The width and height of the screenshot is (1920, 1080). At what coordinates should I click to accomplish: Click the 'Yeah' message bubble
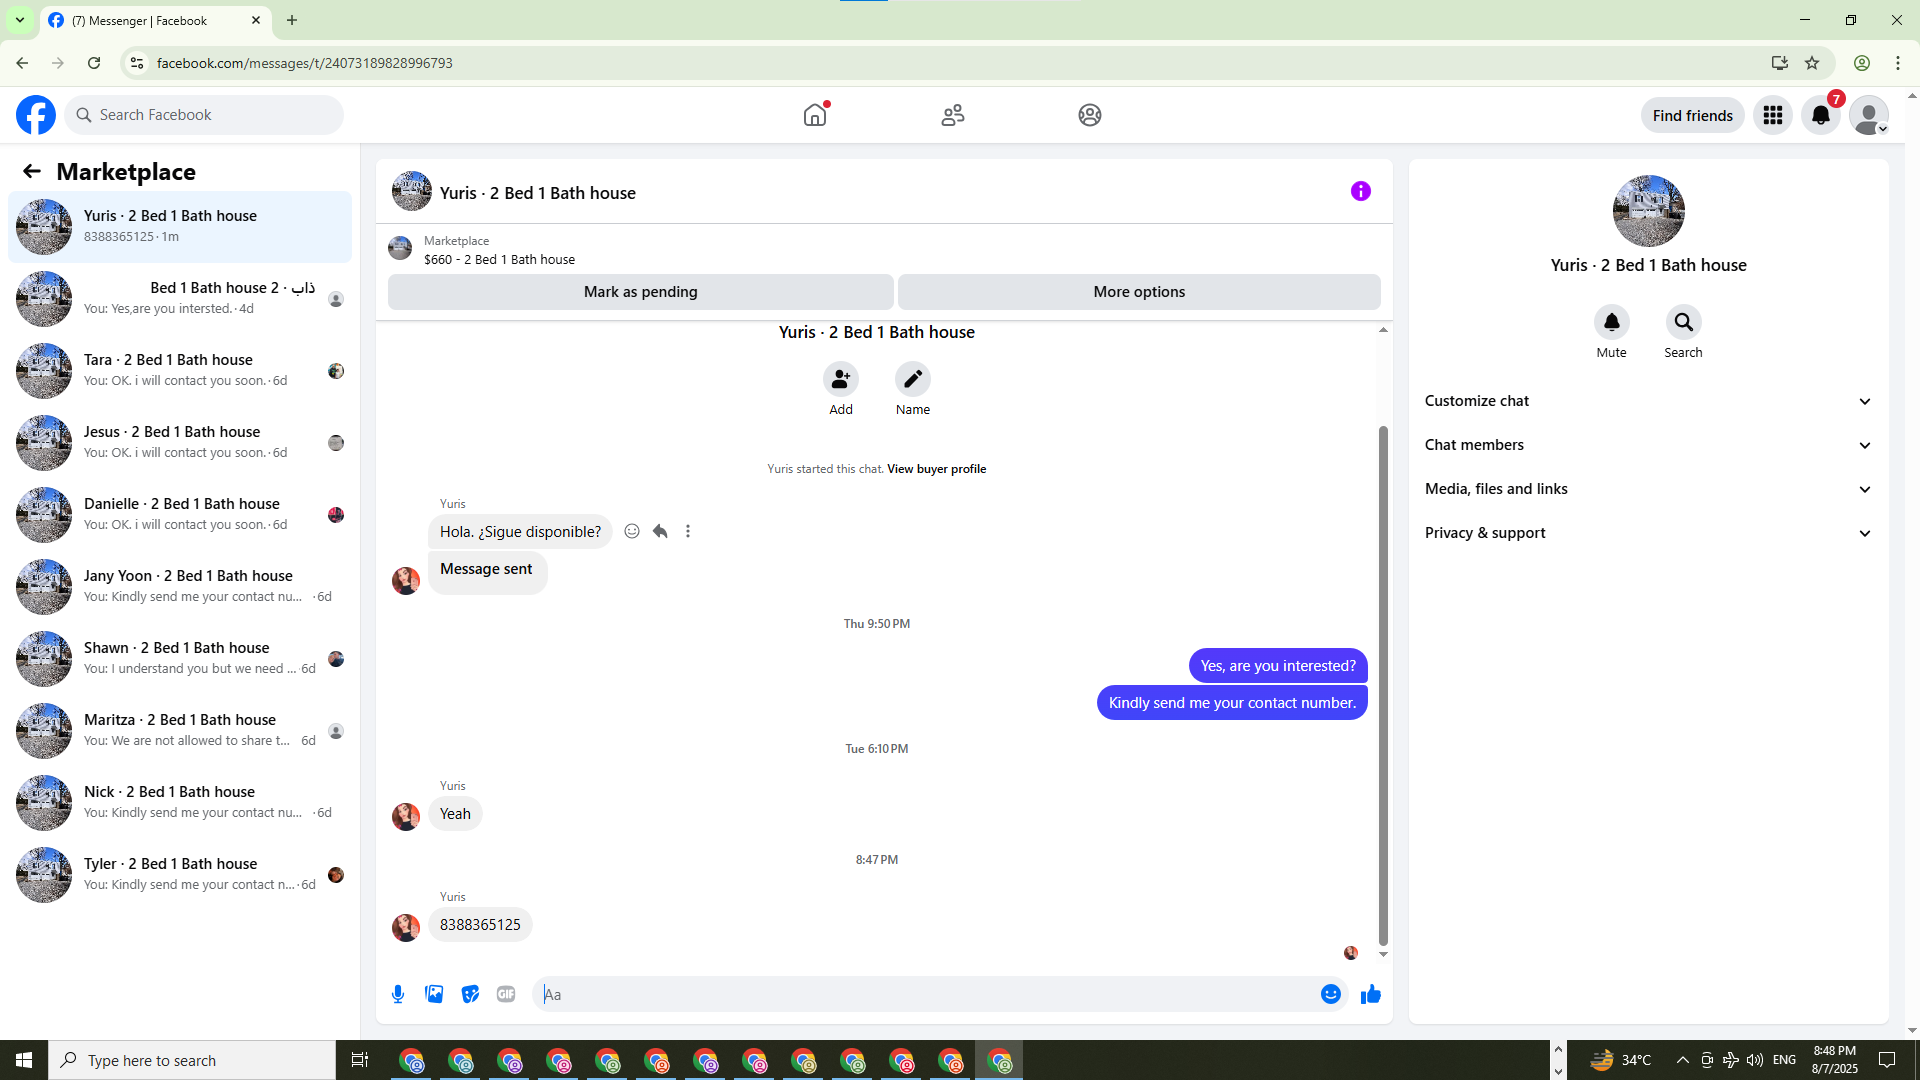tap(455, 814)
